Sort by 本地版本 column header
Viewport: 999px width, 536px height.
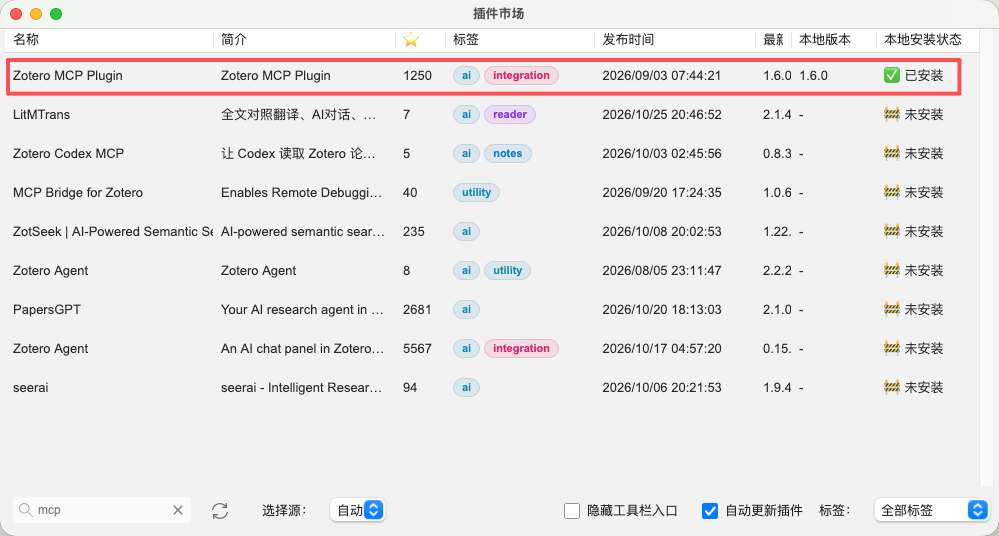(x=825, y=40)
